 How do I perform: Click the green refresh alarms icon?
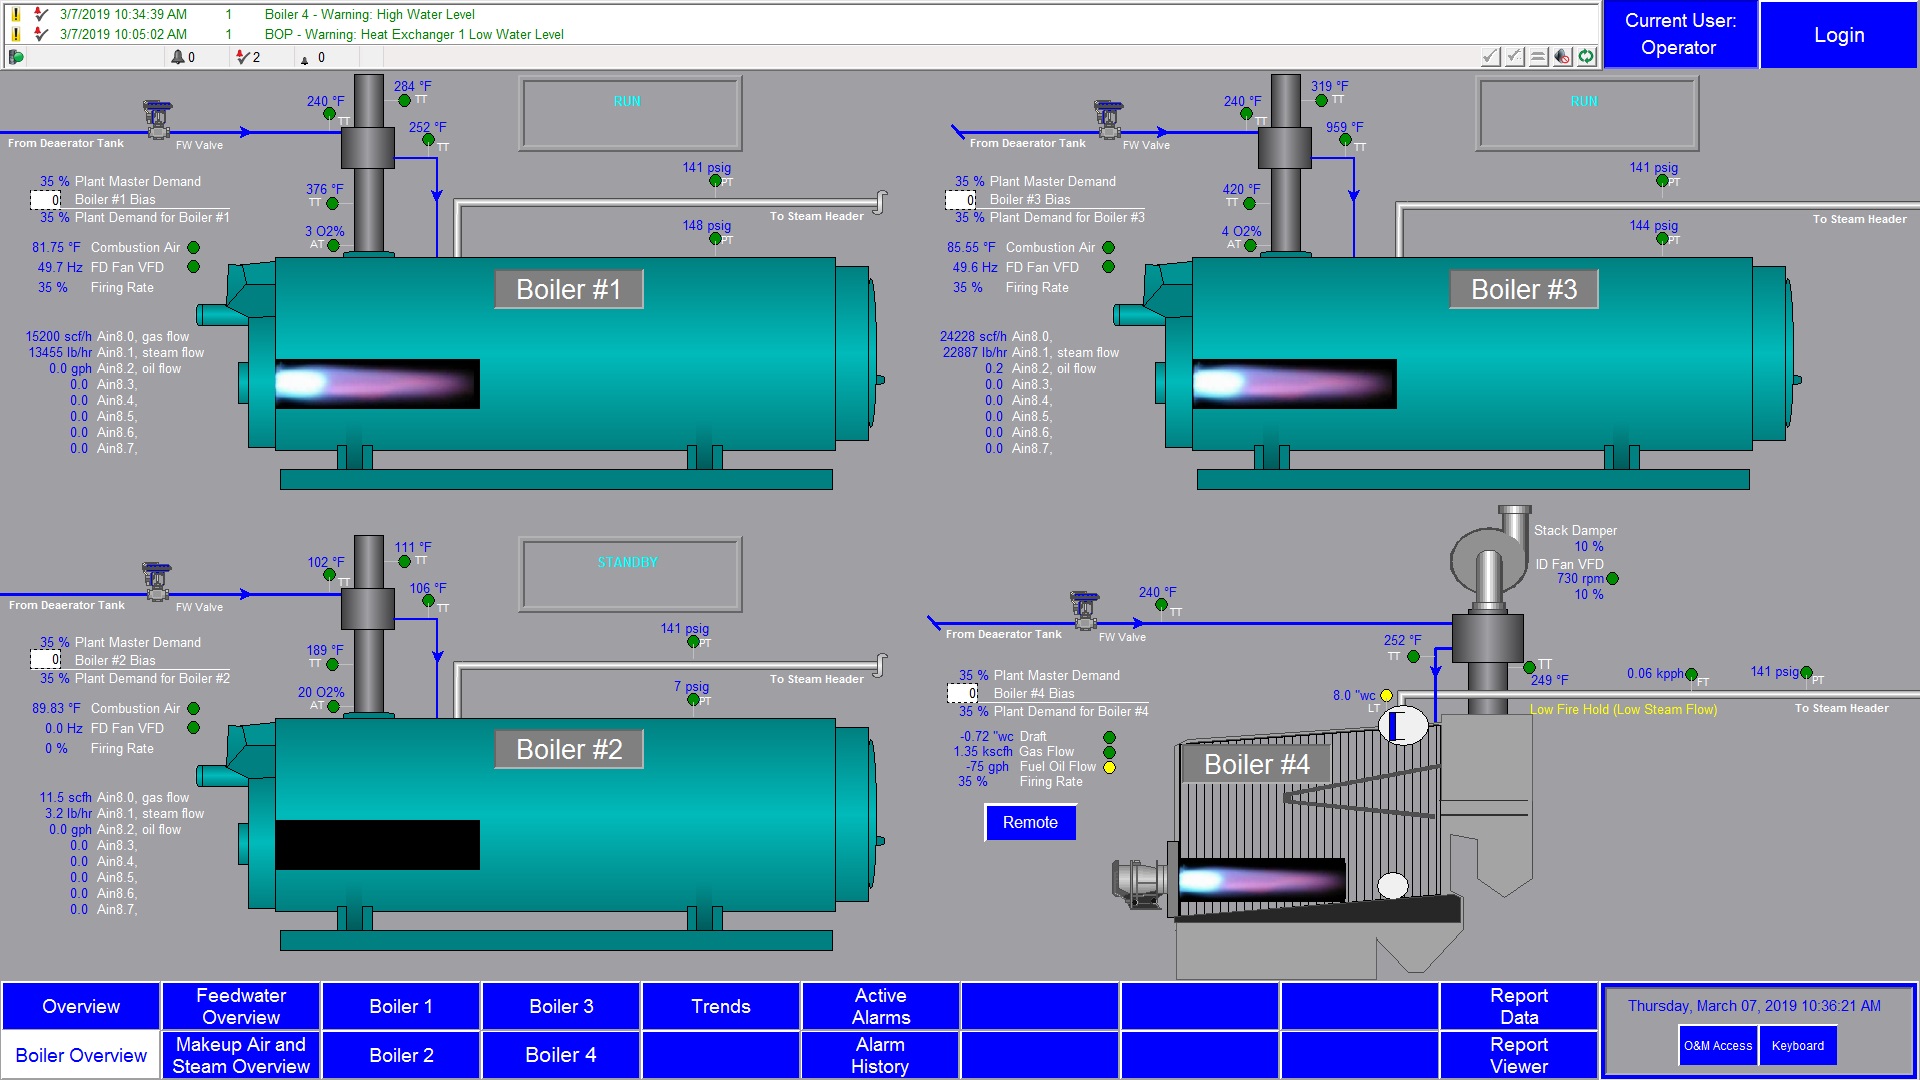click(1587, 57)
